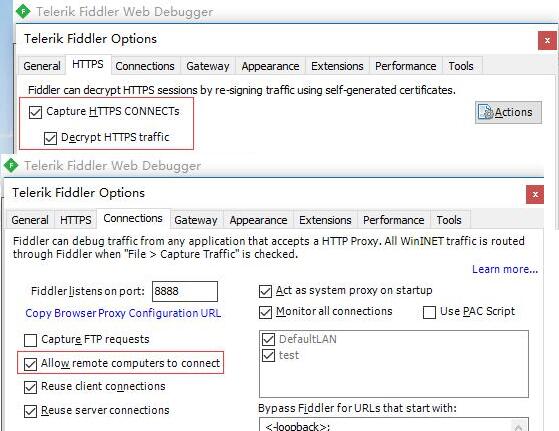Viewport: 559px width, 431px height.
Task: Uncheck the test connection entry
Action: 268,355
